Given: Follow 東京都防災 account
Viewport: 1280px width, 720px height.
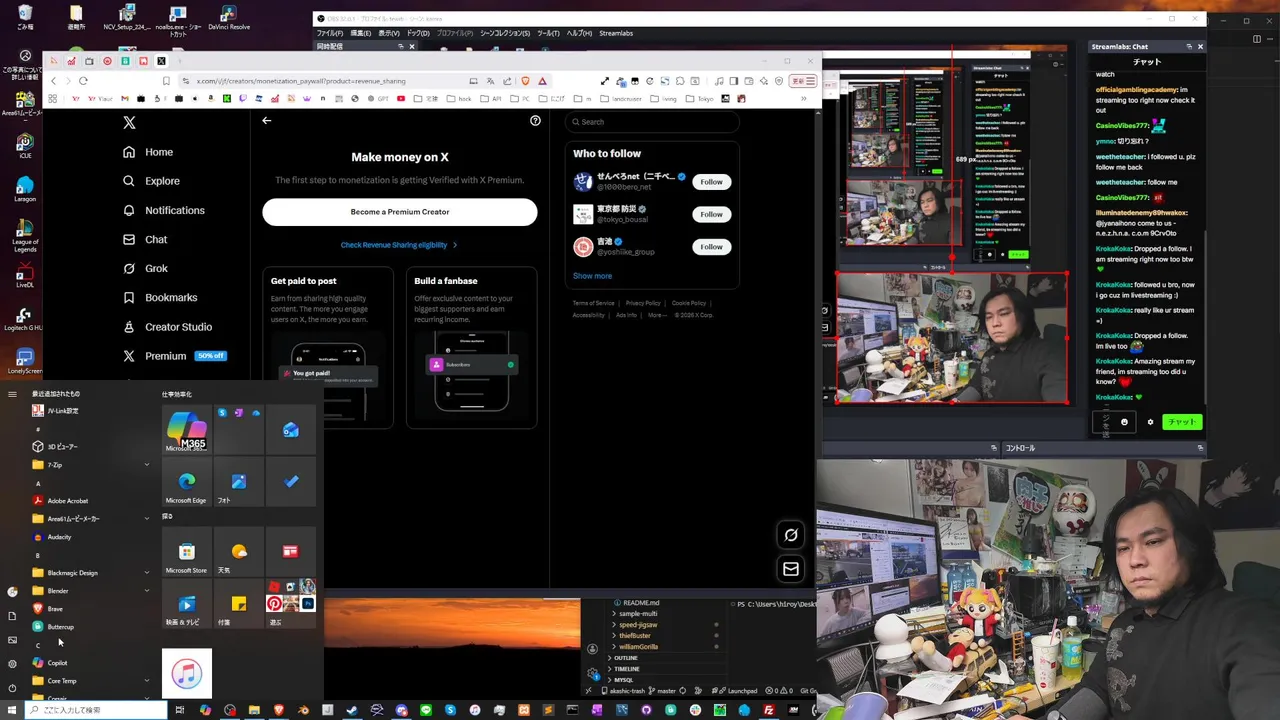Looking at the screenshot, I should click(711, 214).
